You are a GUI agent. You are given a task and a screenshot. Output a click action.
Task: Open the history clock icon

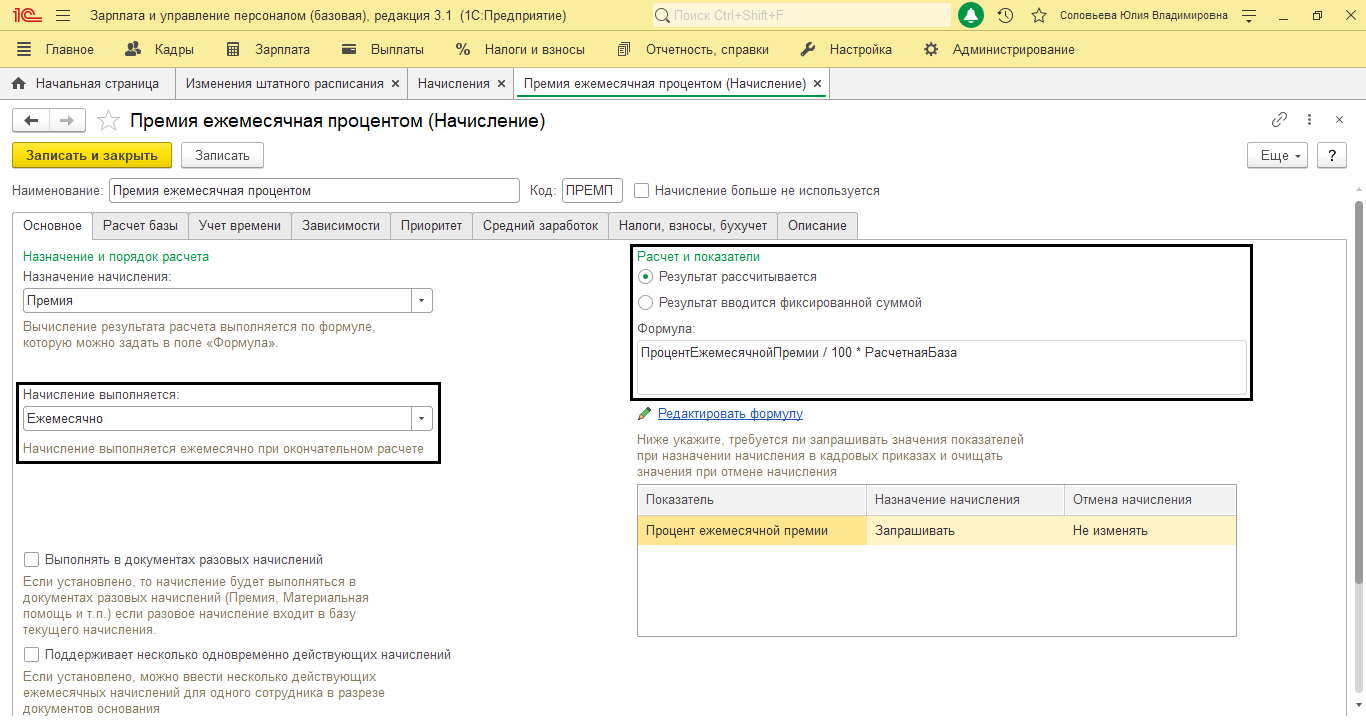coord(1006,16)
